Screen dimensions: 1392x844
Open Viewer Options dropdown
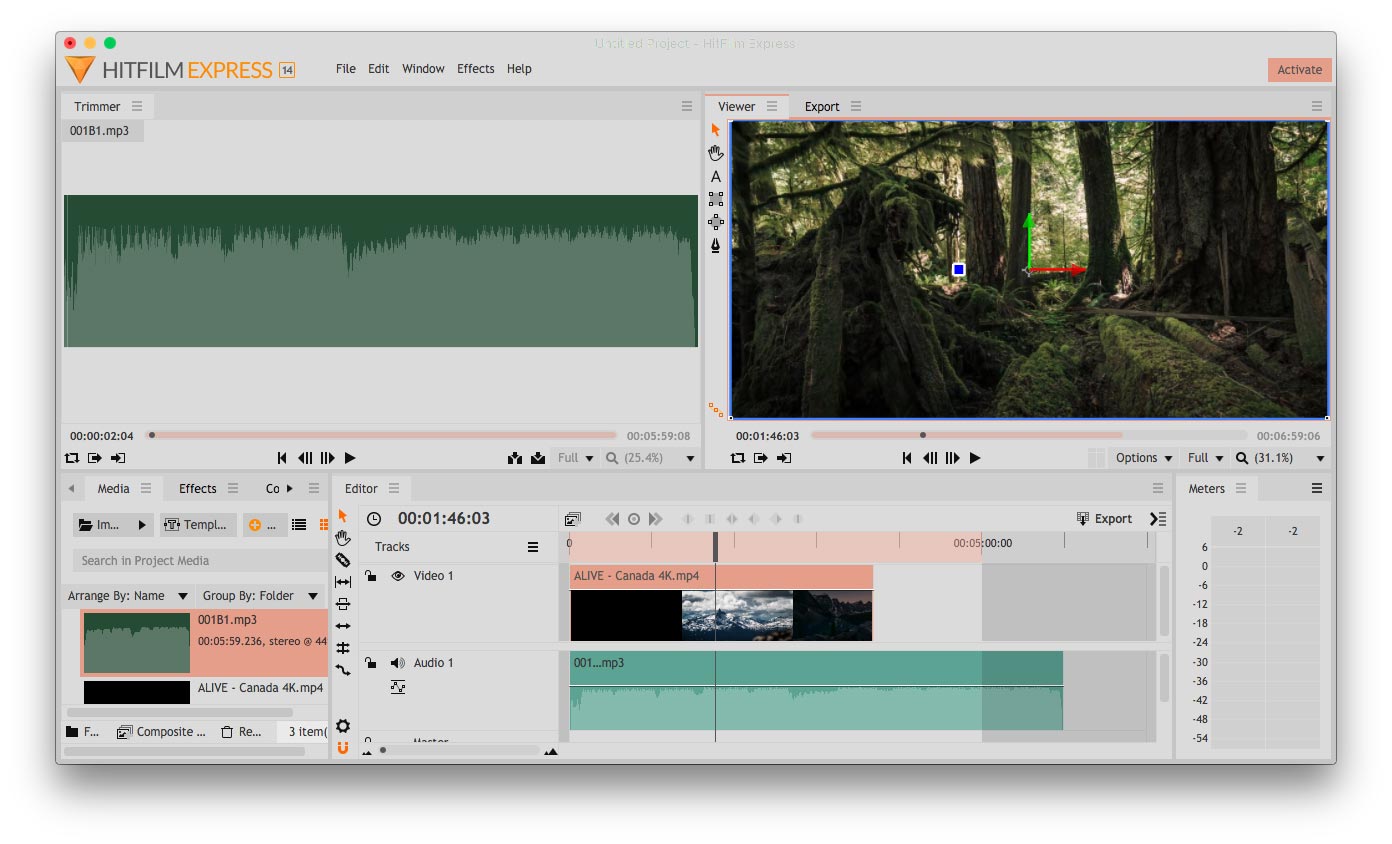pyautogui.click(x=1144, y=458)
